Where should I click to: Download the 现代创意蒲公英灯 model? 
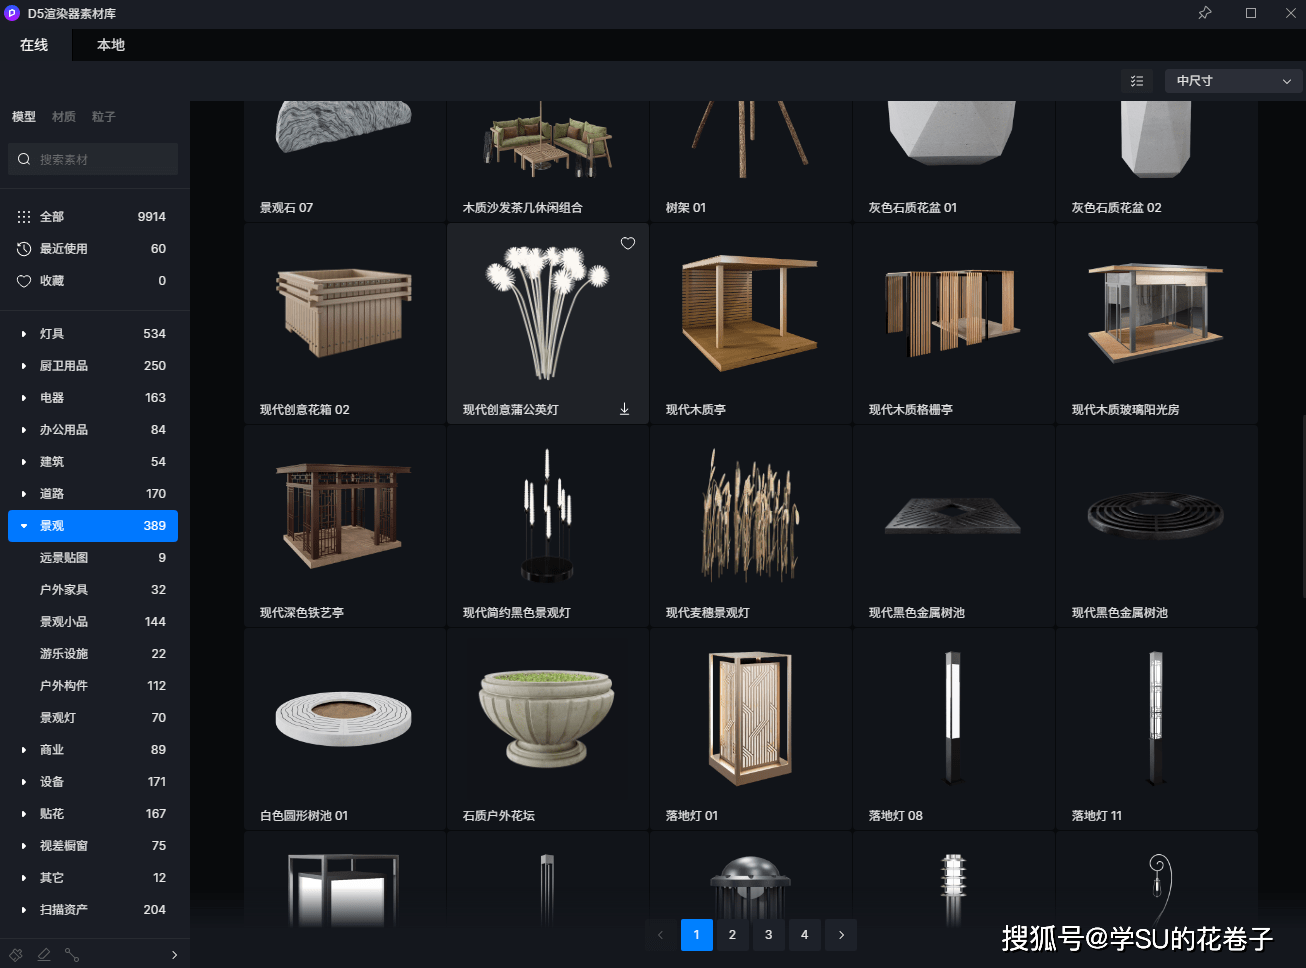[624, 409]
